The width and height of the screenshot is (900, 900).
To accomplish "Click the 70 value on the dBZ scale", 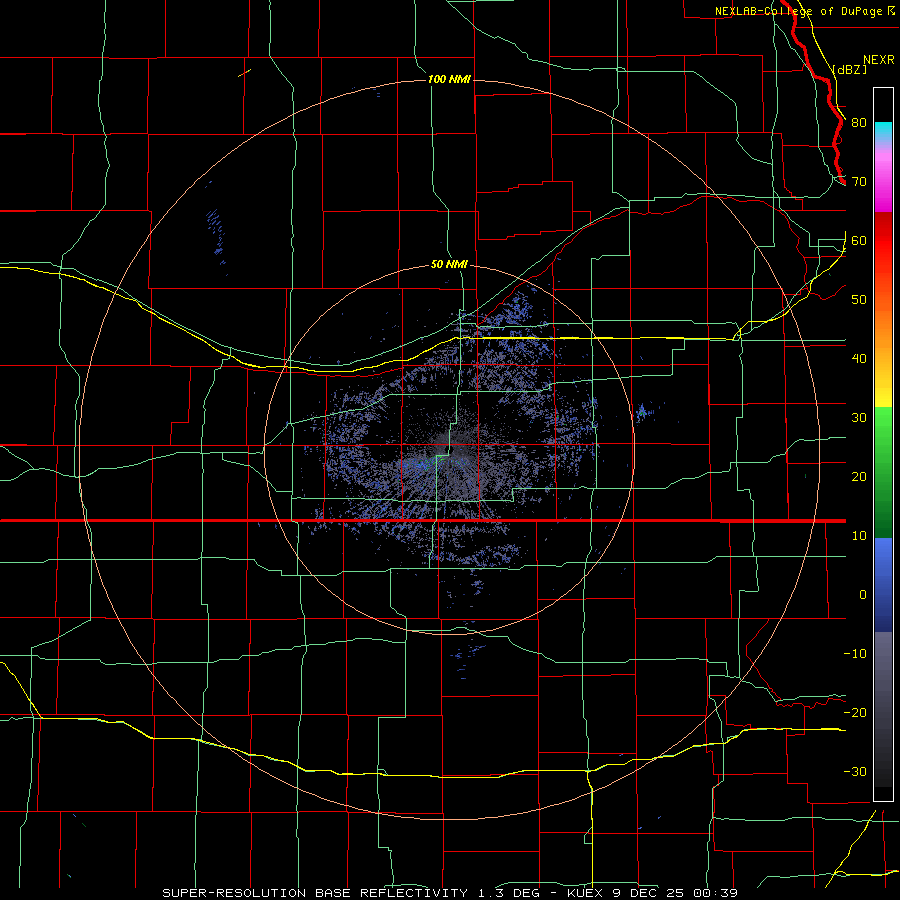I will point(859,182).
